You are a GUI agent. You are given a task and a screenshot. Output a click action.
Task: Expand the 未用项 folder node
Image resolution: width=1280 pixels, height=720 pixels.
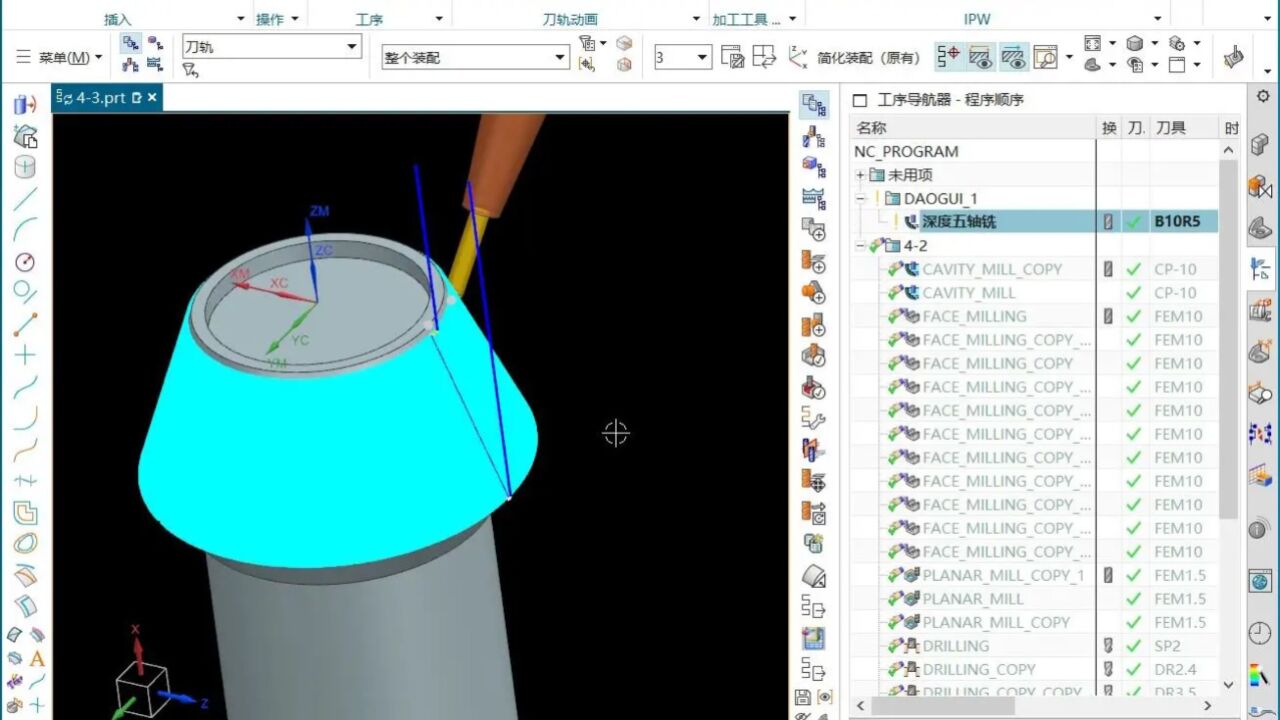[860, 175]
